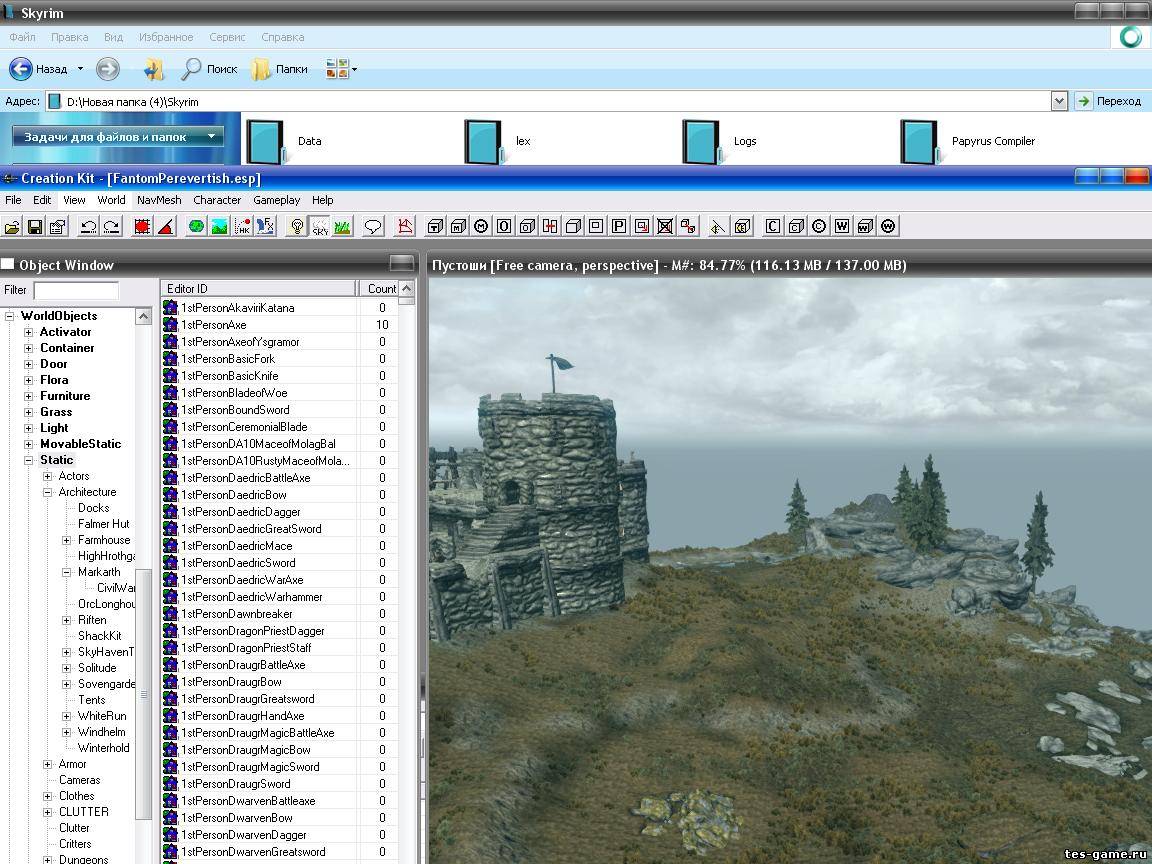The image size is (1152, 864).
Task: Click the cube W toolbar icon
Action: 865,227
